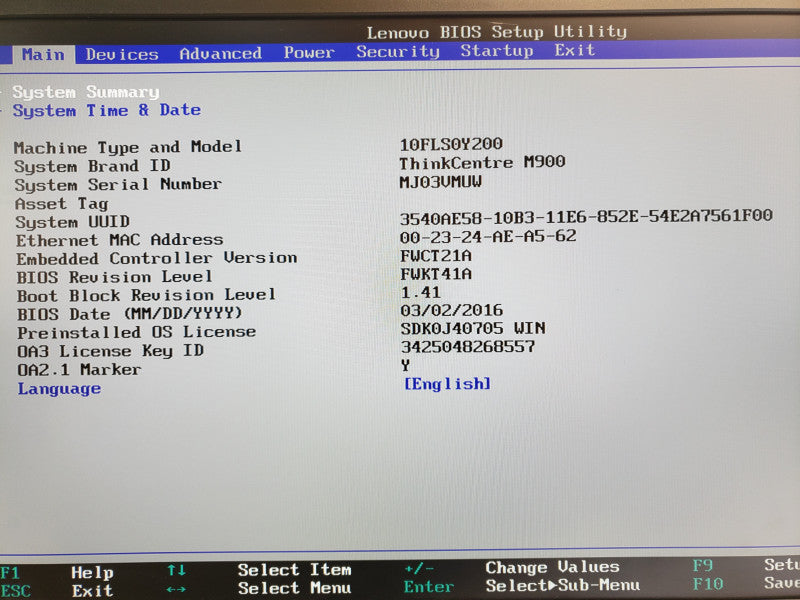Viewport: 800px width, 600px height.
Task: Open the Security tab
Action: click(x=398, y=52)
